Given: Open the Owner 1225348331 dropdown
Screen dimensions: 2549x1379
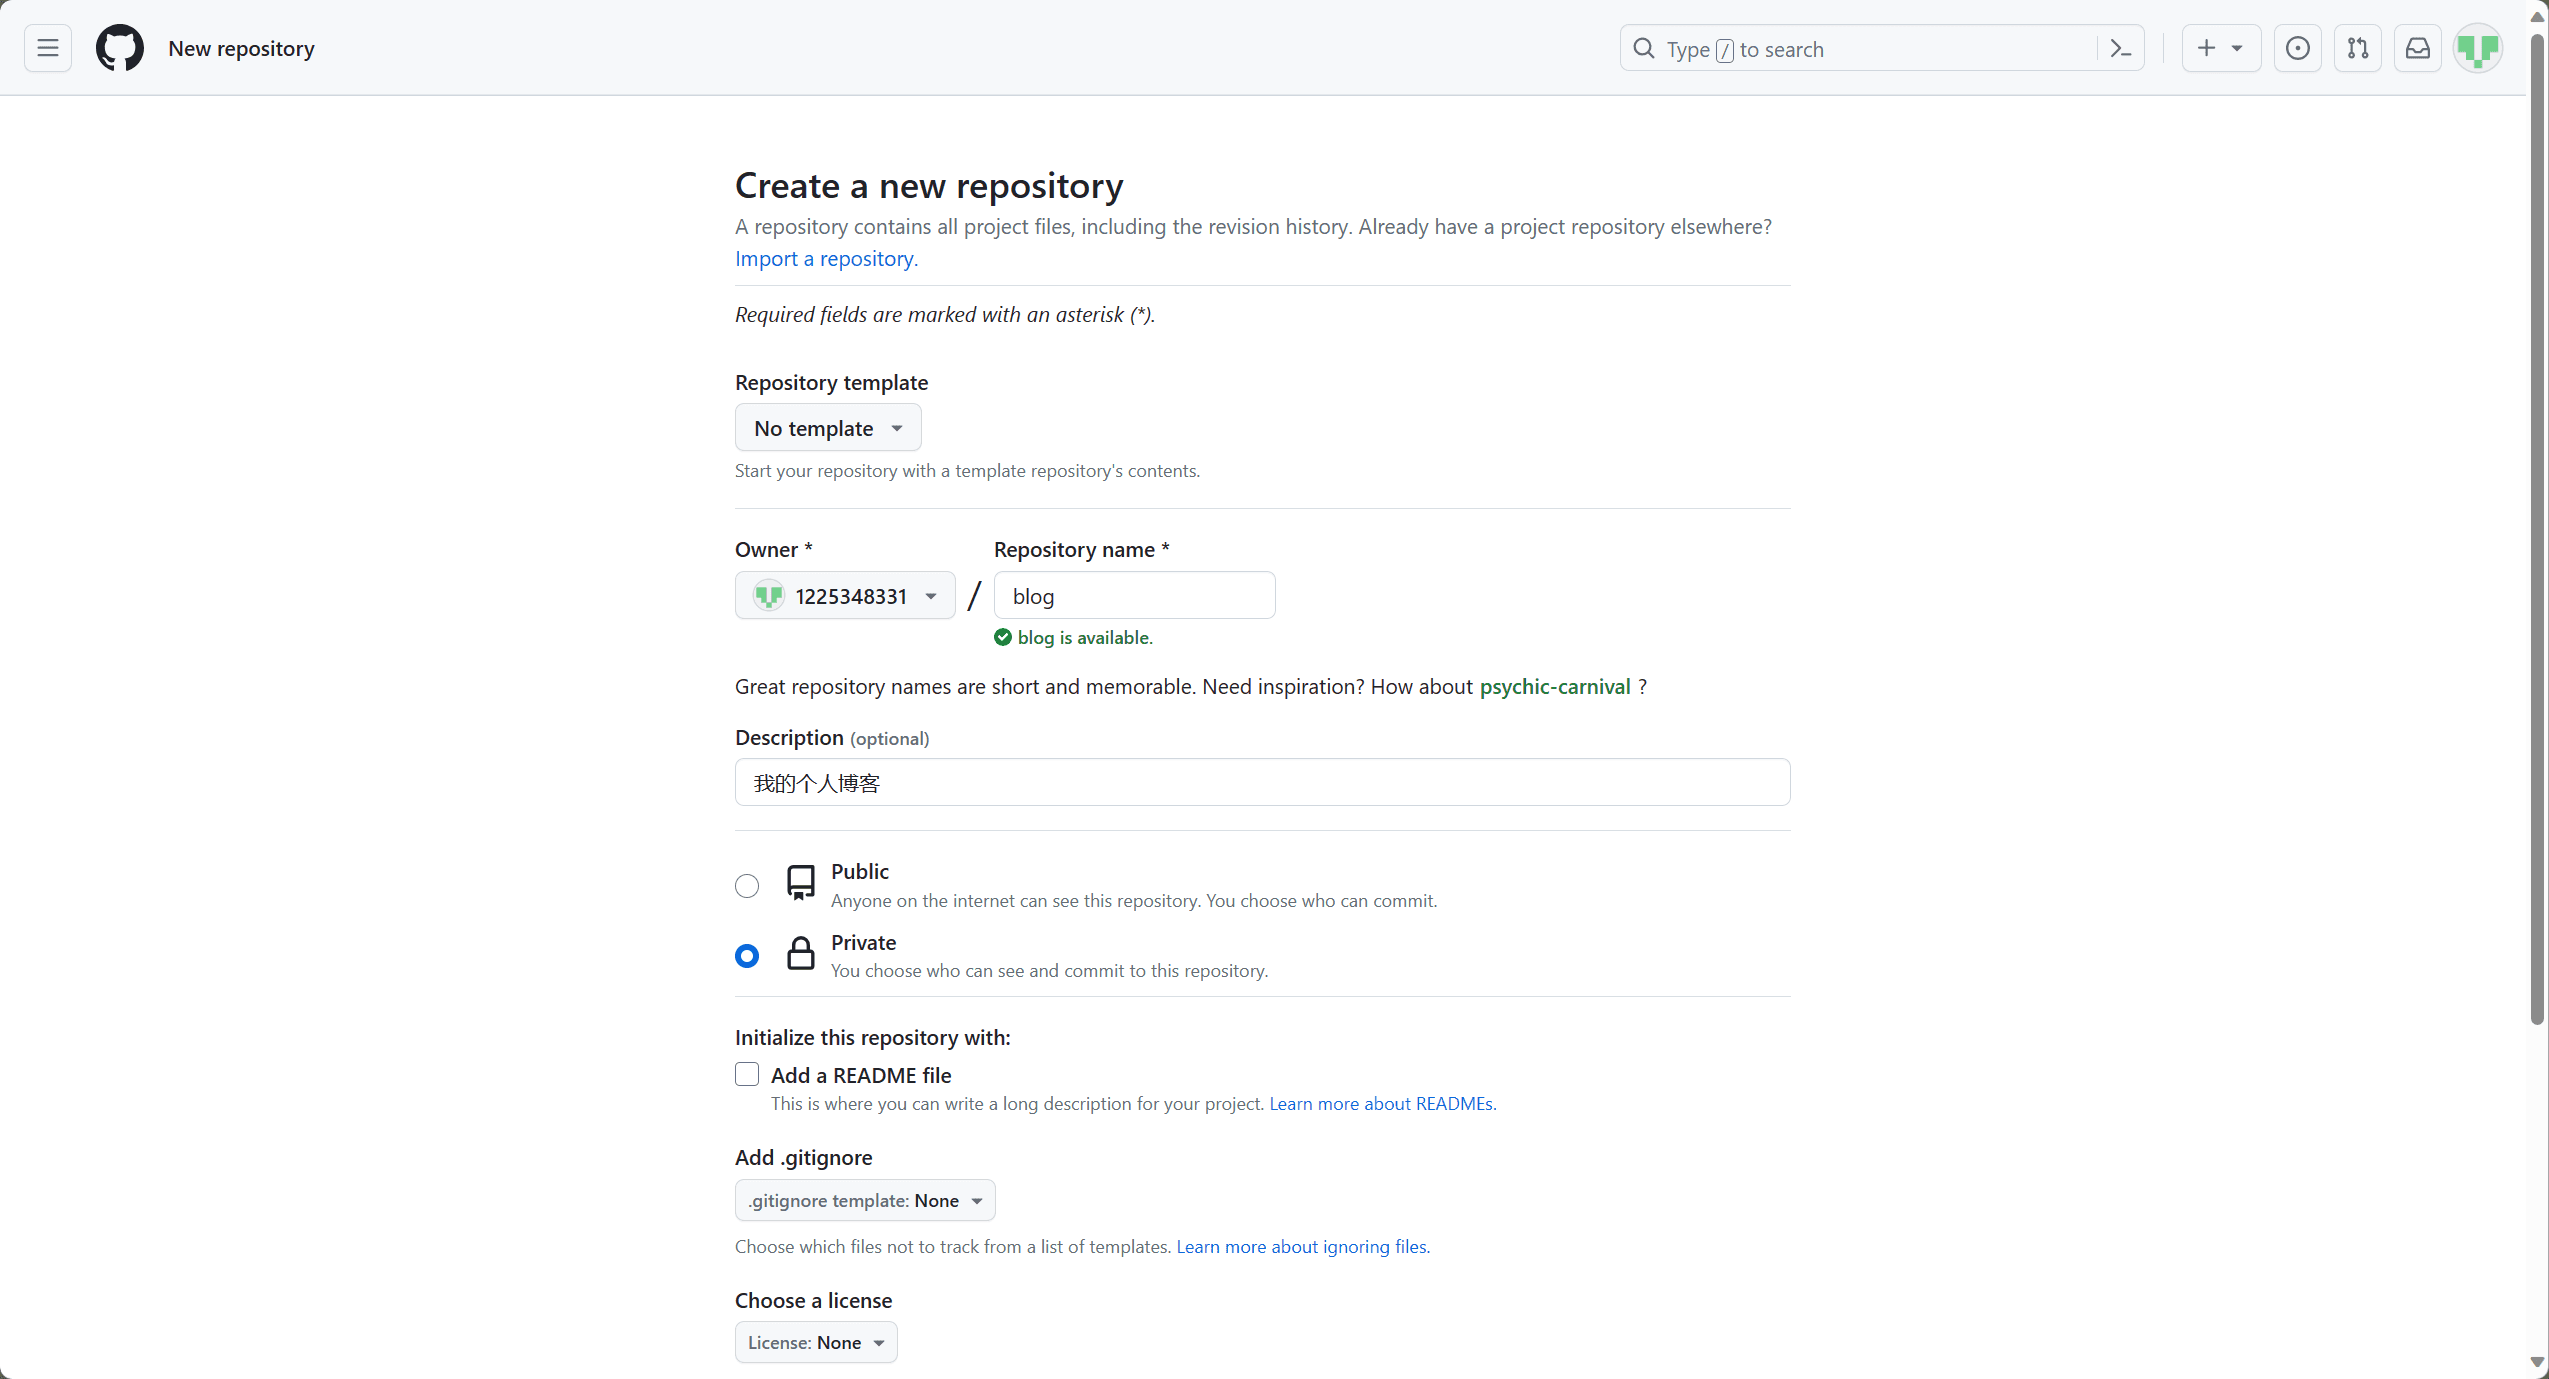Looking at the screenshot, I should pos(845,596).
